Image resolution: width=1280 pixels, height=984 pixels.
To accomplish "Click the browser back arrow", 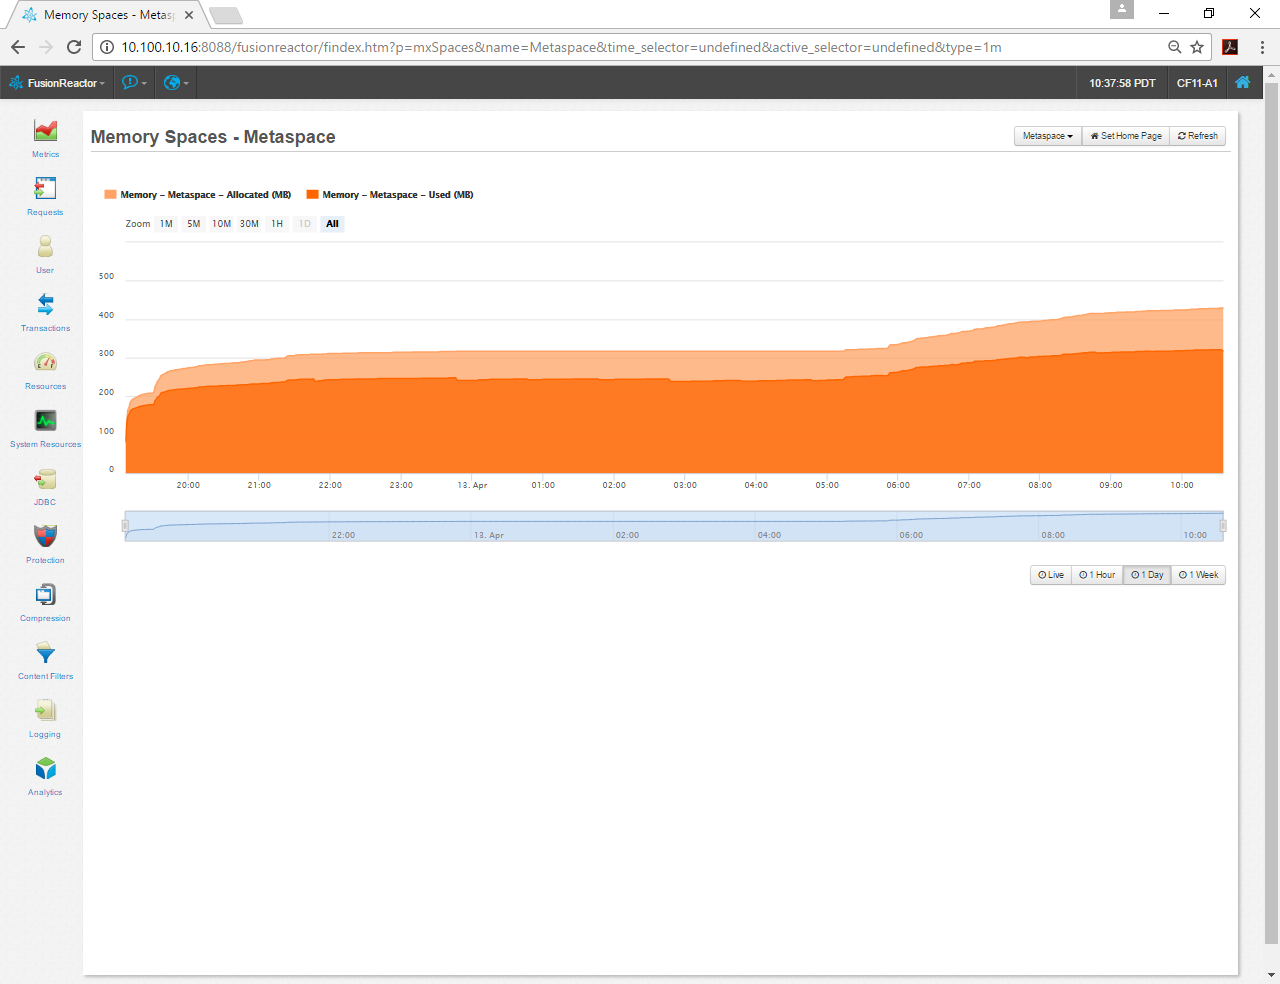I will pyautogui.click(x=18, y=47).
